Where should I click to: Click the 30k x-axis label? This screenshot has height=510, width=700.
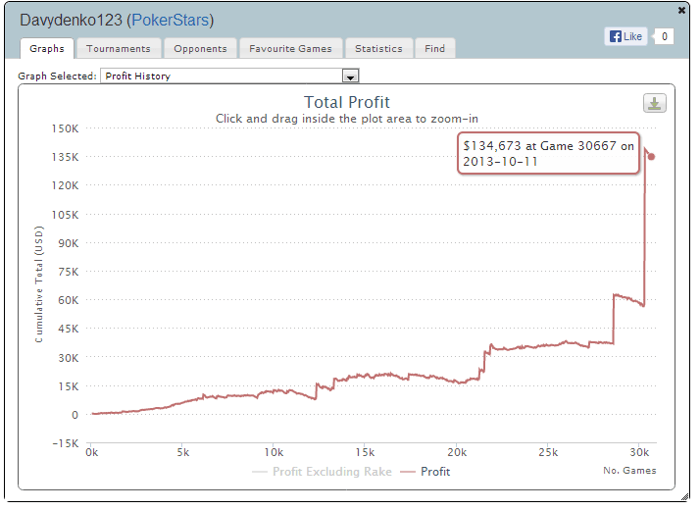pyautogui.click(x=639, y=452)
